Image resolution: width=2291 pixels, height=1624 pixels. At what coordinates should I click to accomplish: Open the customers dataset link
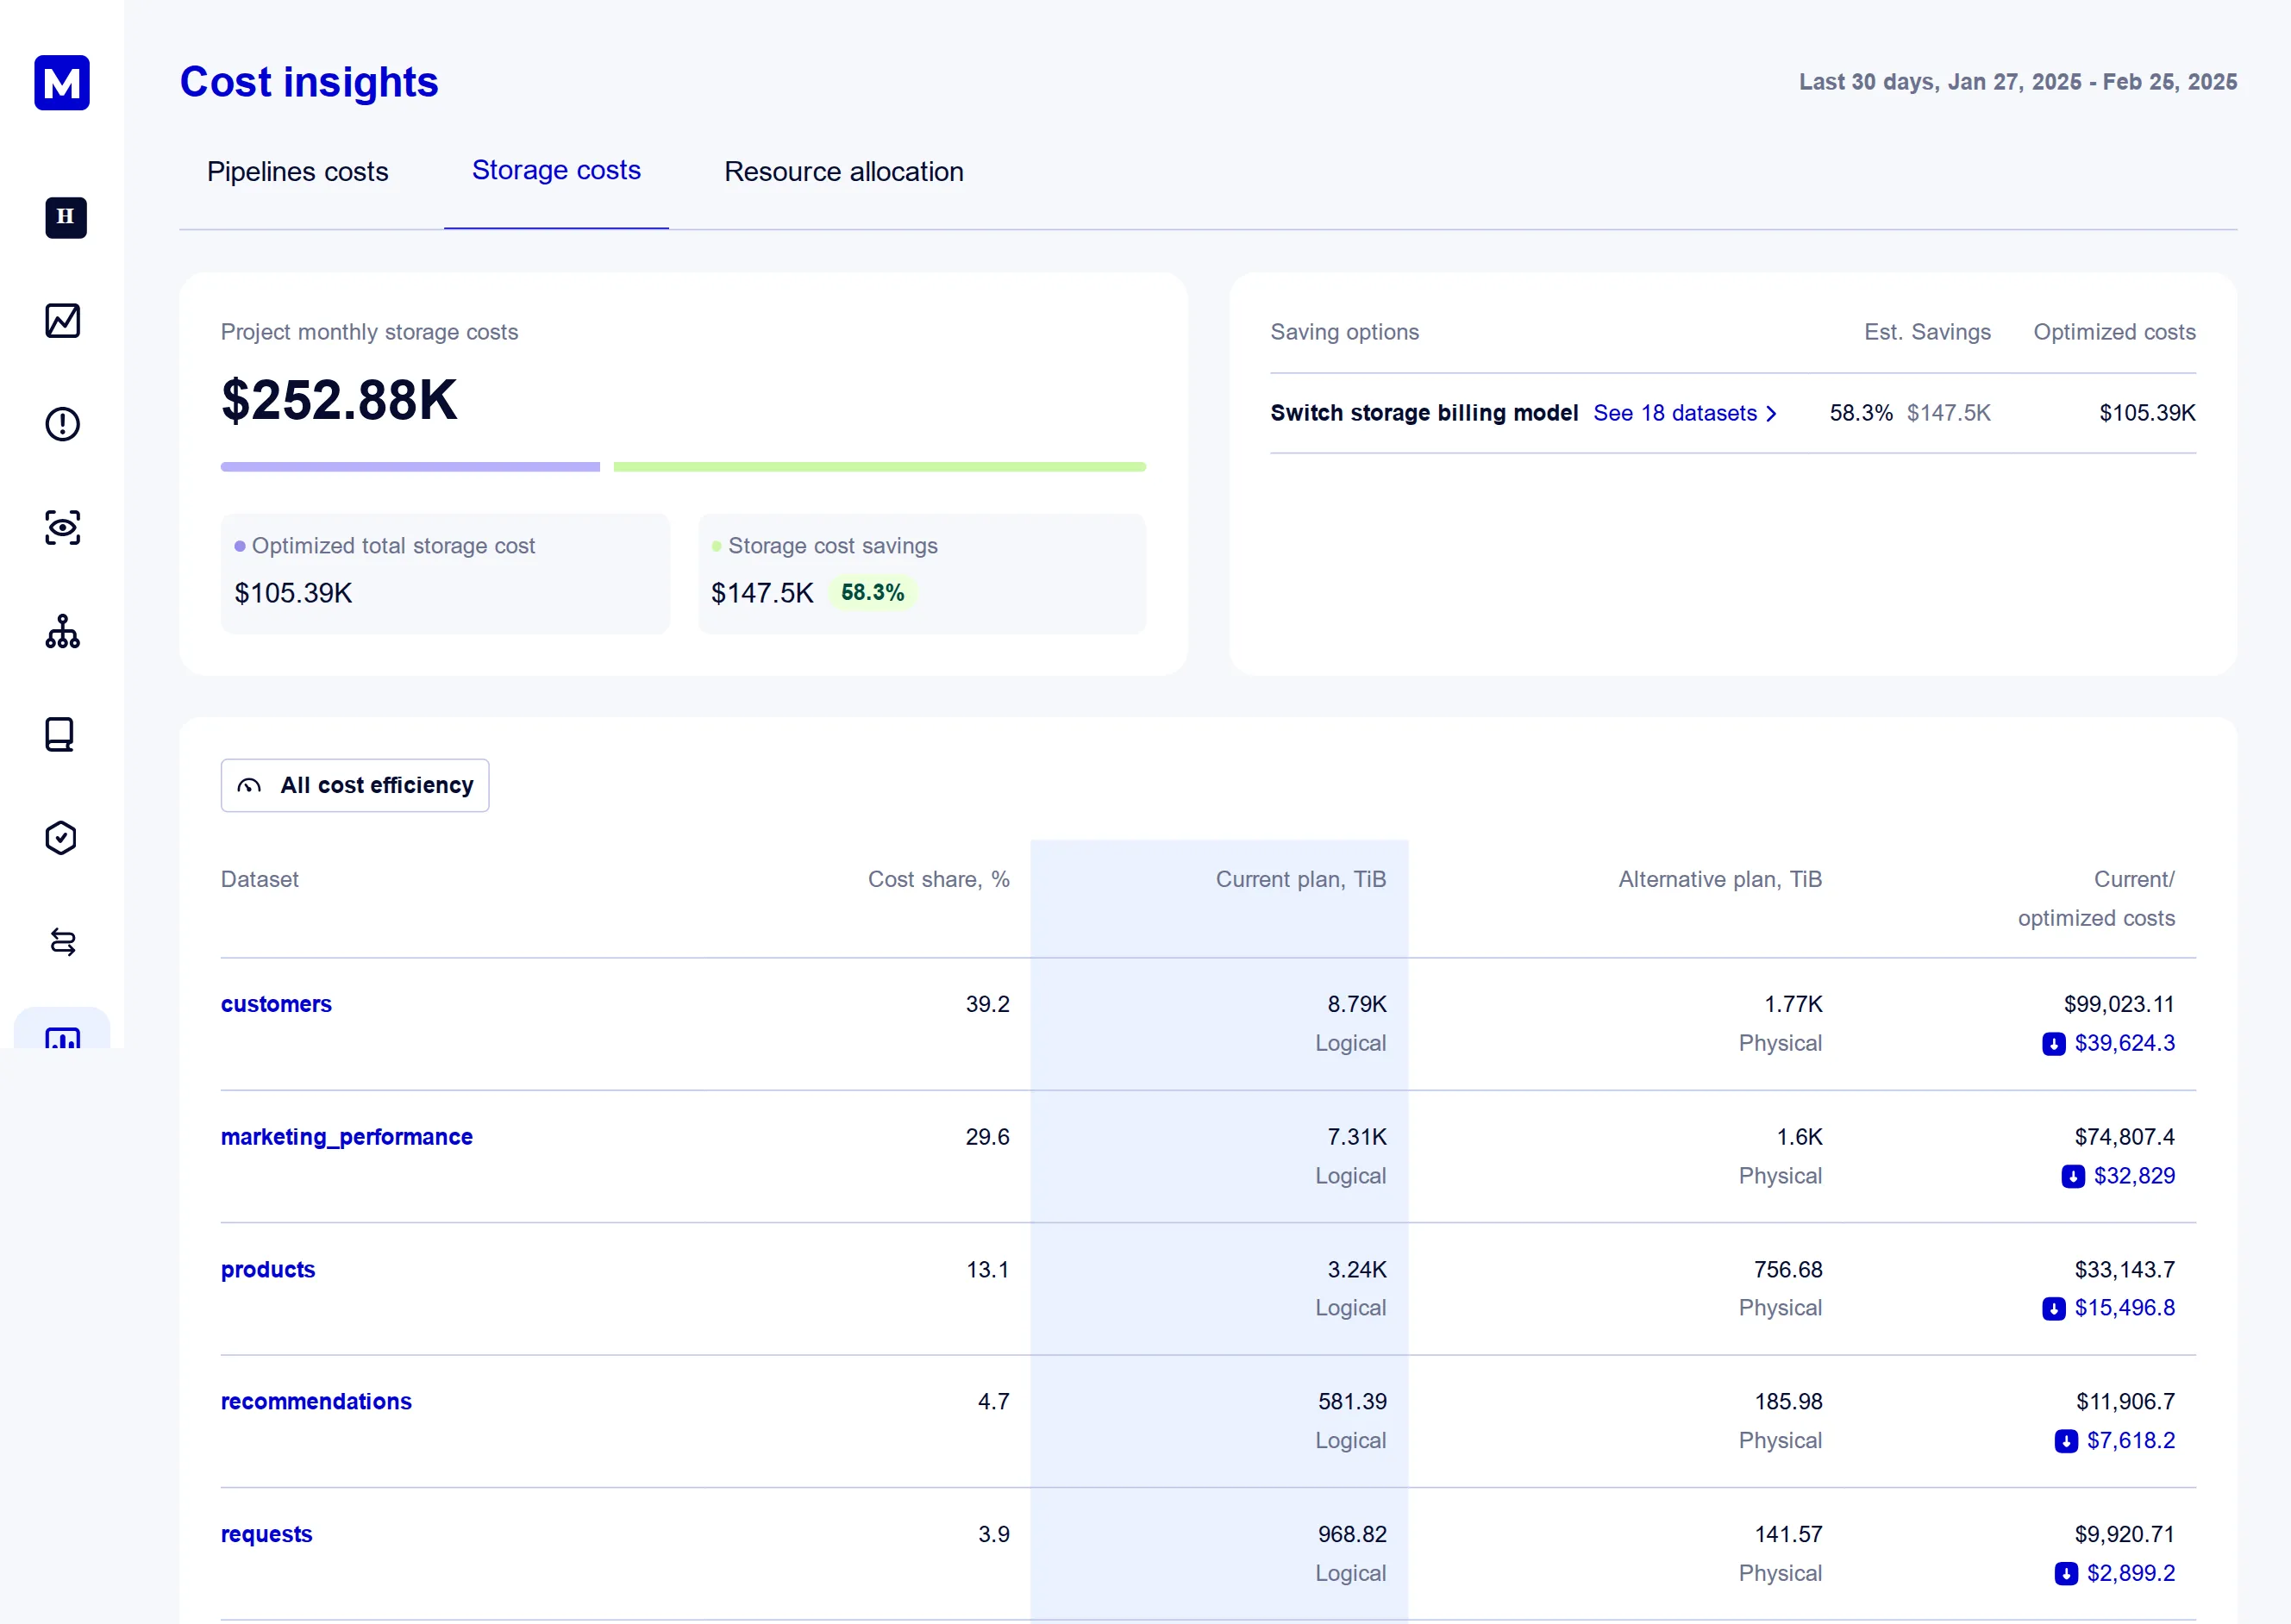(x=276, y=1004)
